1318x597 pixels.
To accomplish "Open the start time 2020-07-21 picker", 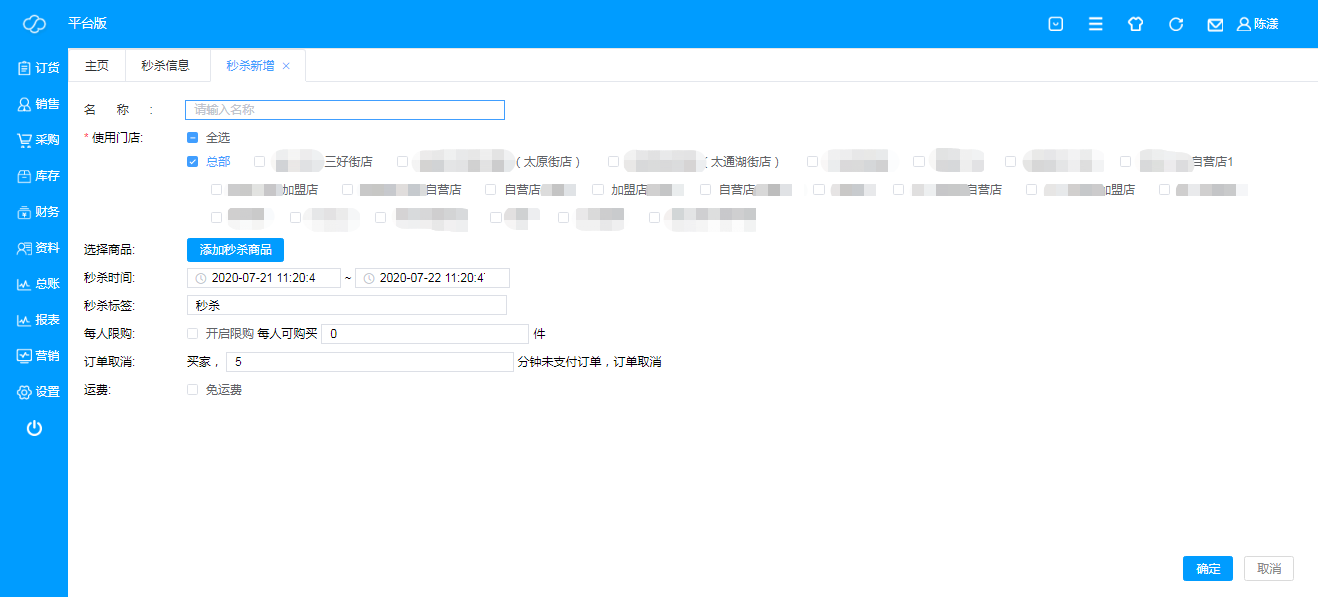I will (x=264, y=278).
